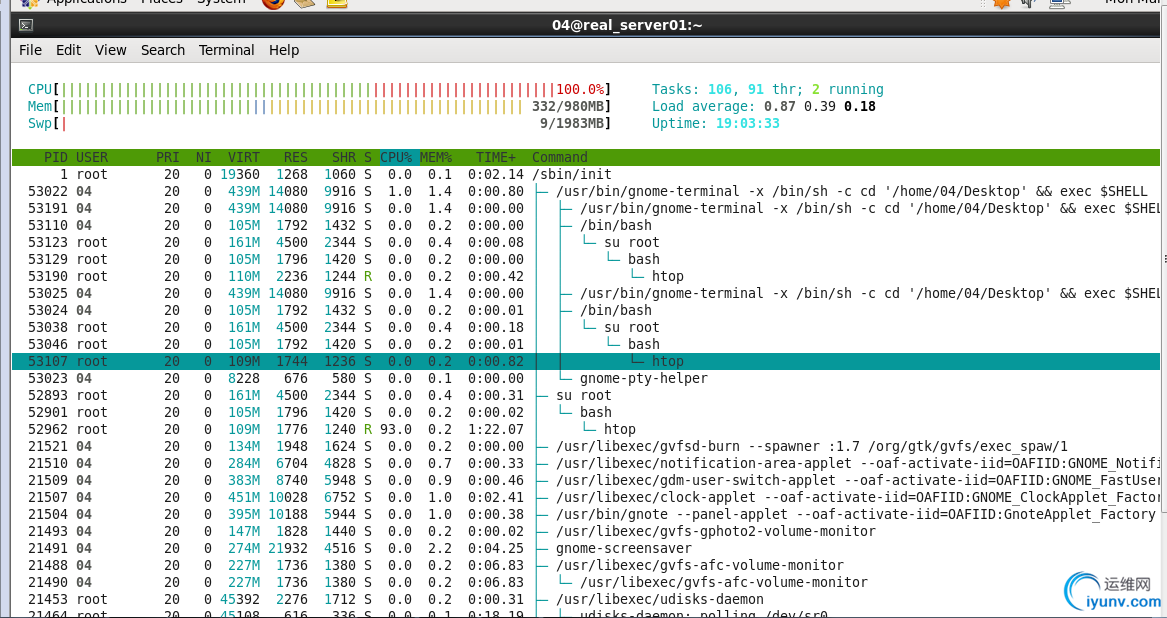Click the Uptime 19:03:33 text
This screenshot has width=1167, height=618.
(x=715, y=124)
